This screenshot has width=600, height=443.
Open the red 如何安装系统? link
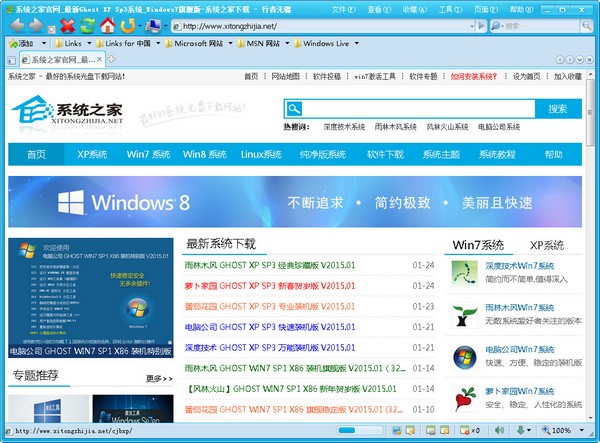coord(474,77)
